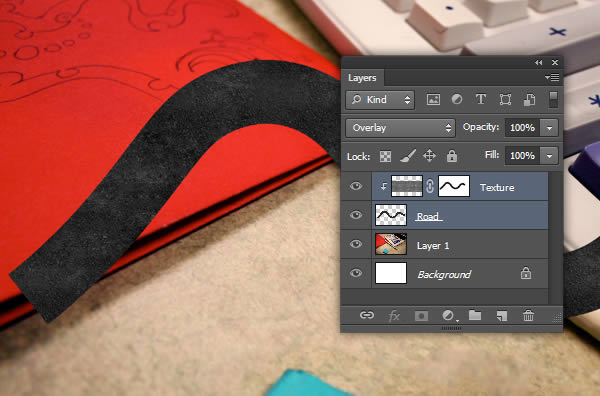
Task: Toggle the layer filtering on/off switch
Action: pos(553,99)
